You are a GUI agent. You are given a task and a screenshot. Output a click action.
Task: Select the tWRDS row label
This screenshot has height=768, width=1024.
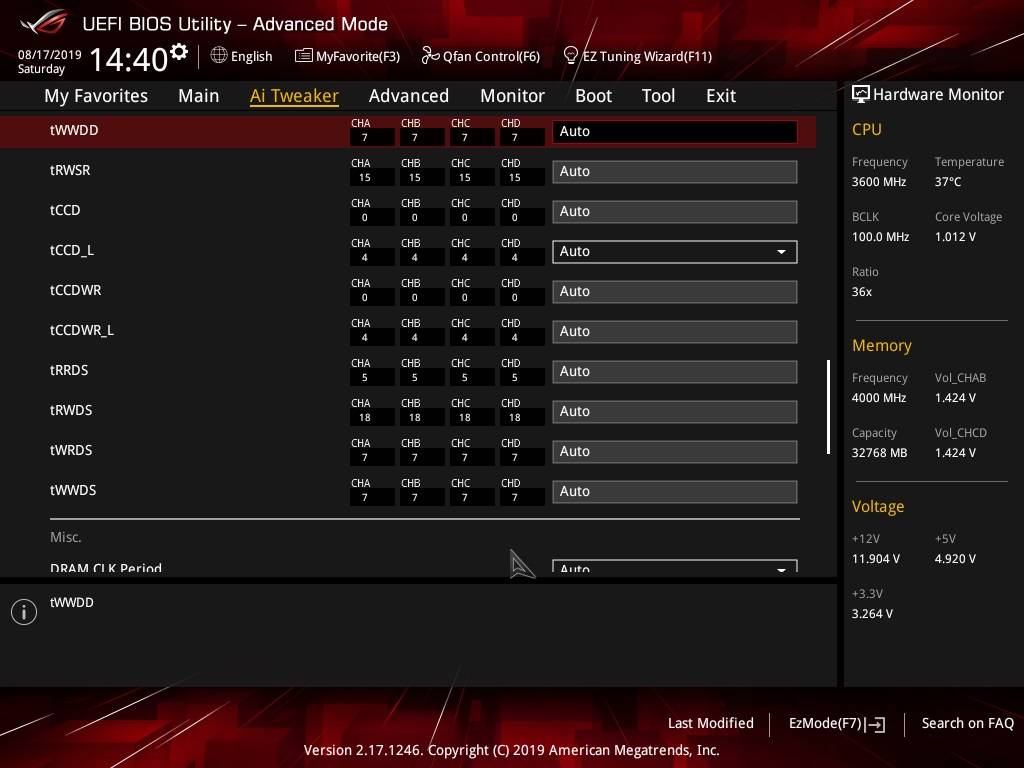(x=71, y=450)
